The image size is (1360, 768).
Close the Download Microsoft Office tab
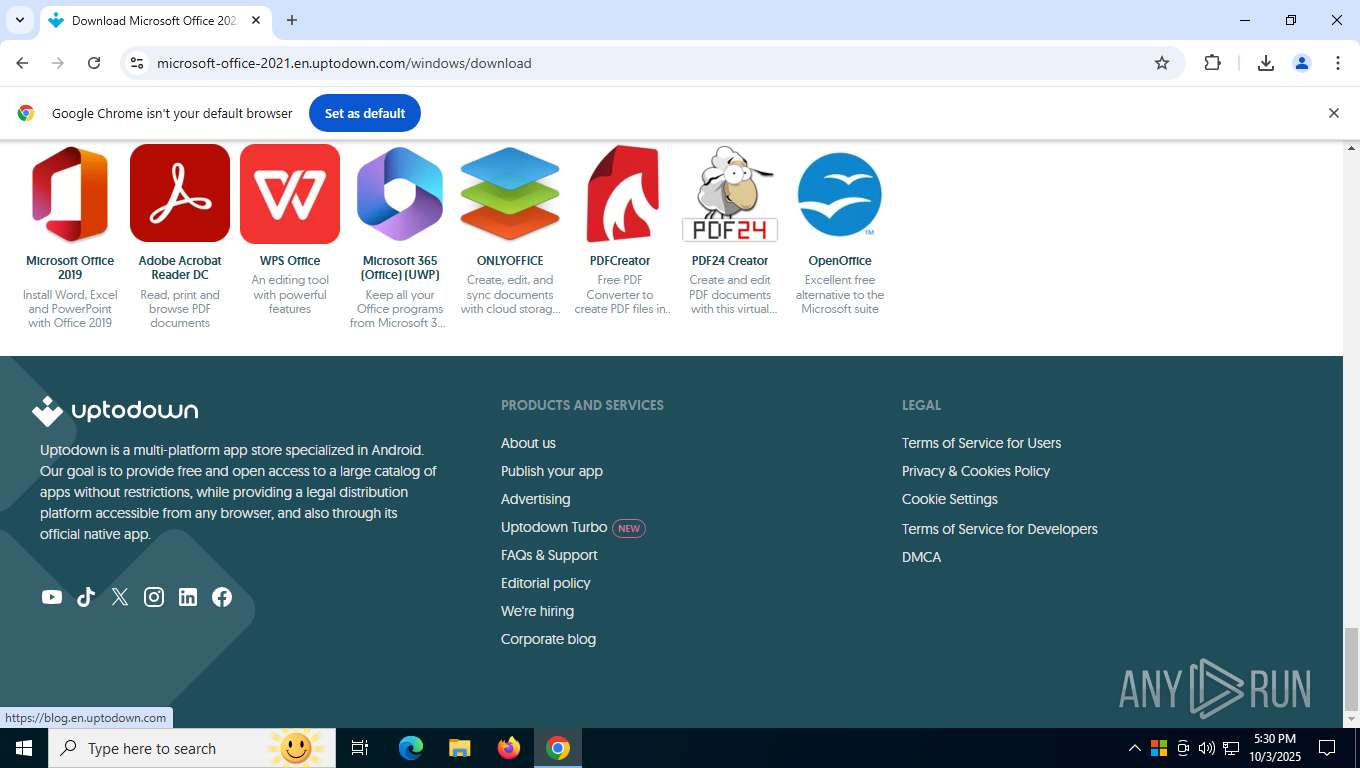pos(256,20)
